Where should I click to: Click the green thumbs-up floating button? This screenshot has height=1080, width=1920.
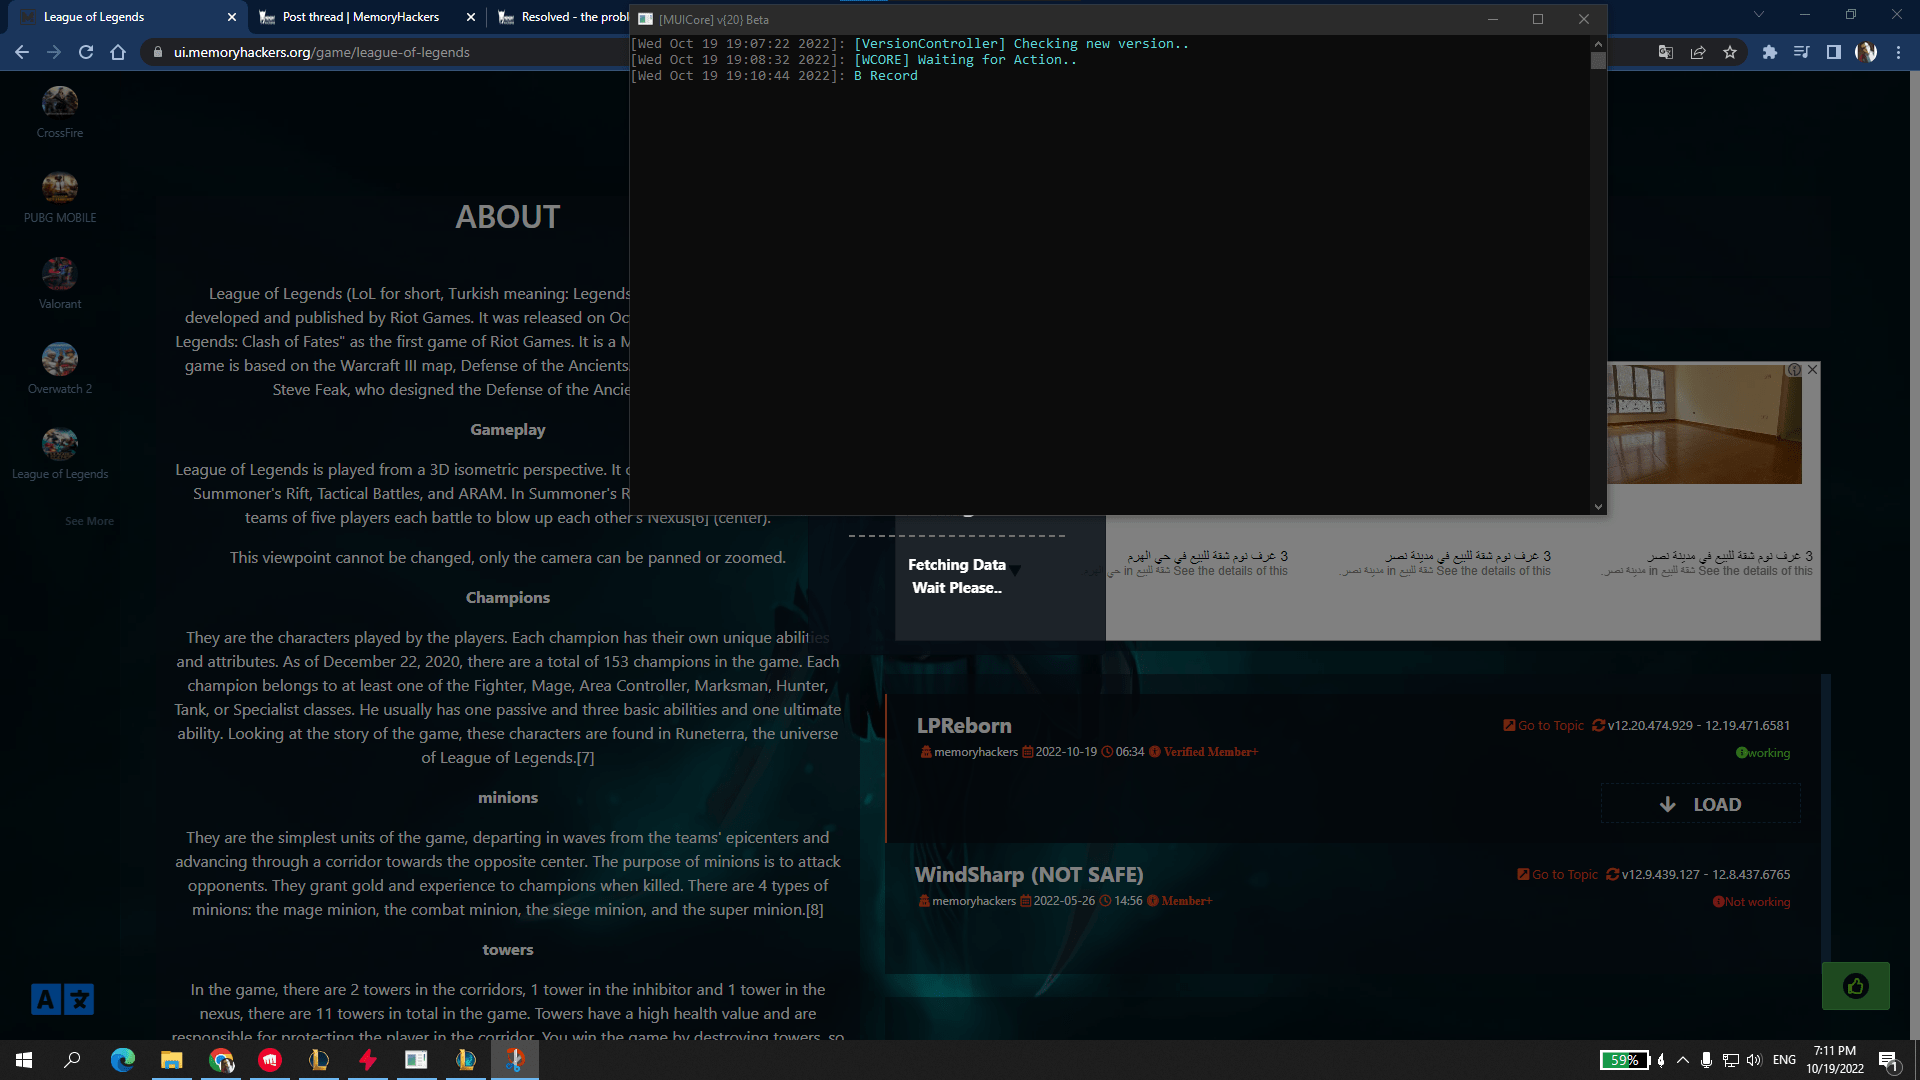pyautogui.click(x=1856, y=986)
